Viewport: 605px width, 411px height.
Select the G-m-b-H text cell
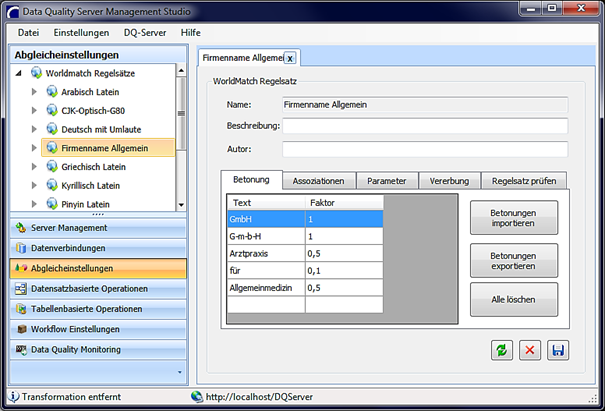point(266,236)
